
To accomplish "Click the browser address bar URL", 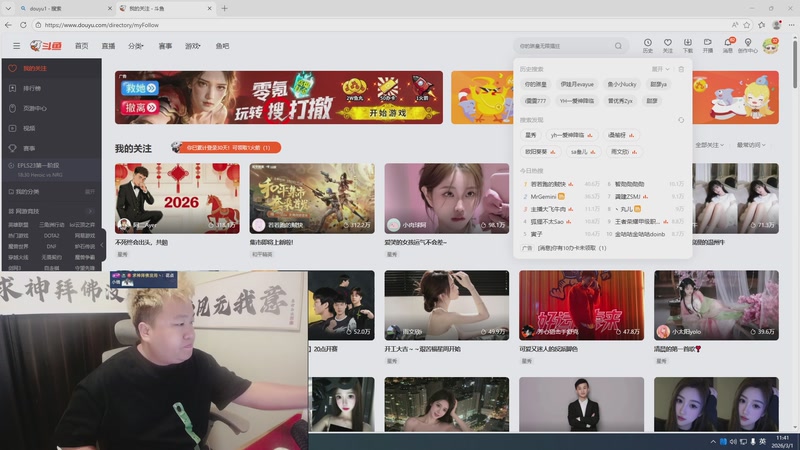I will coord(102,25).
